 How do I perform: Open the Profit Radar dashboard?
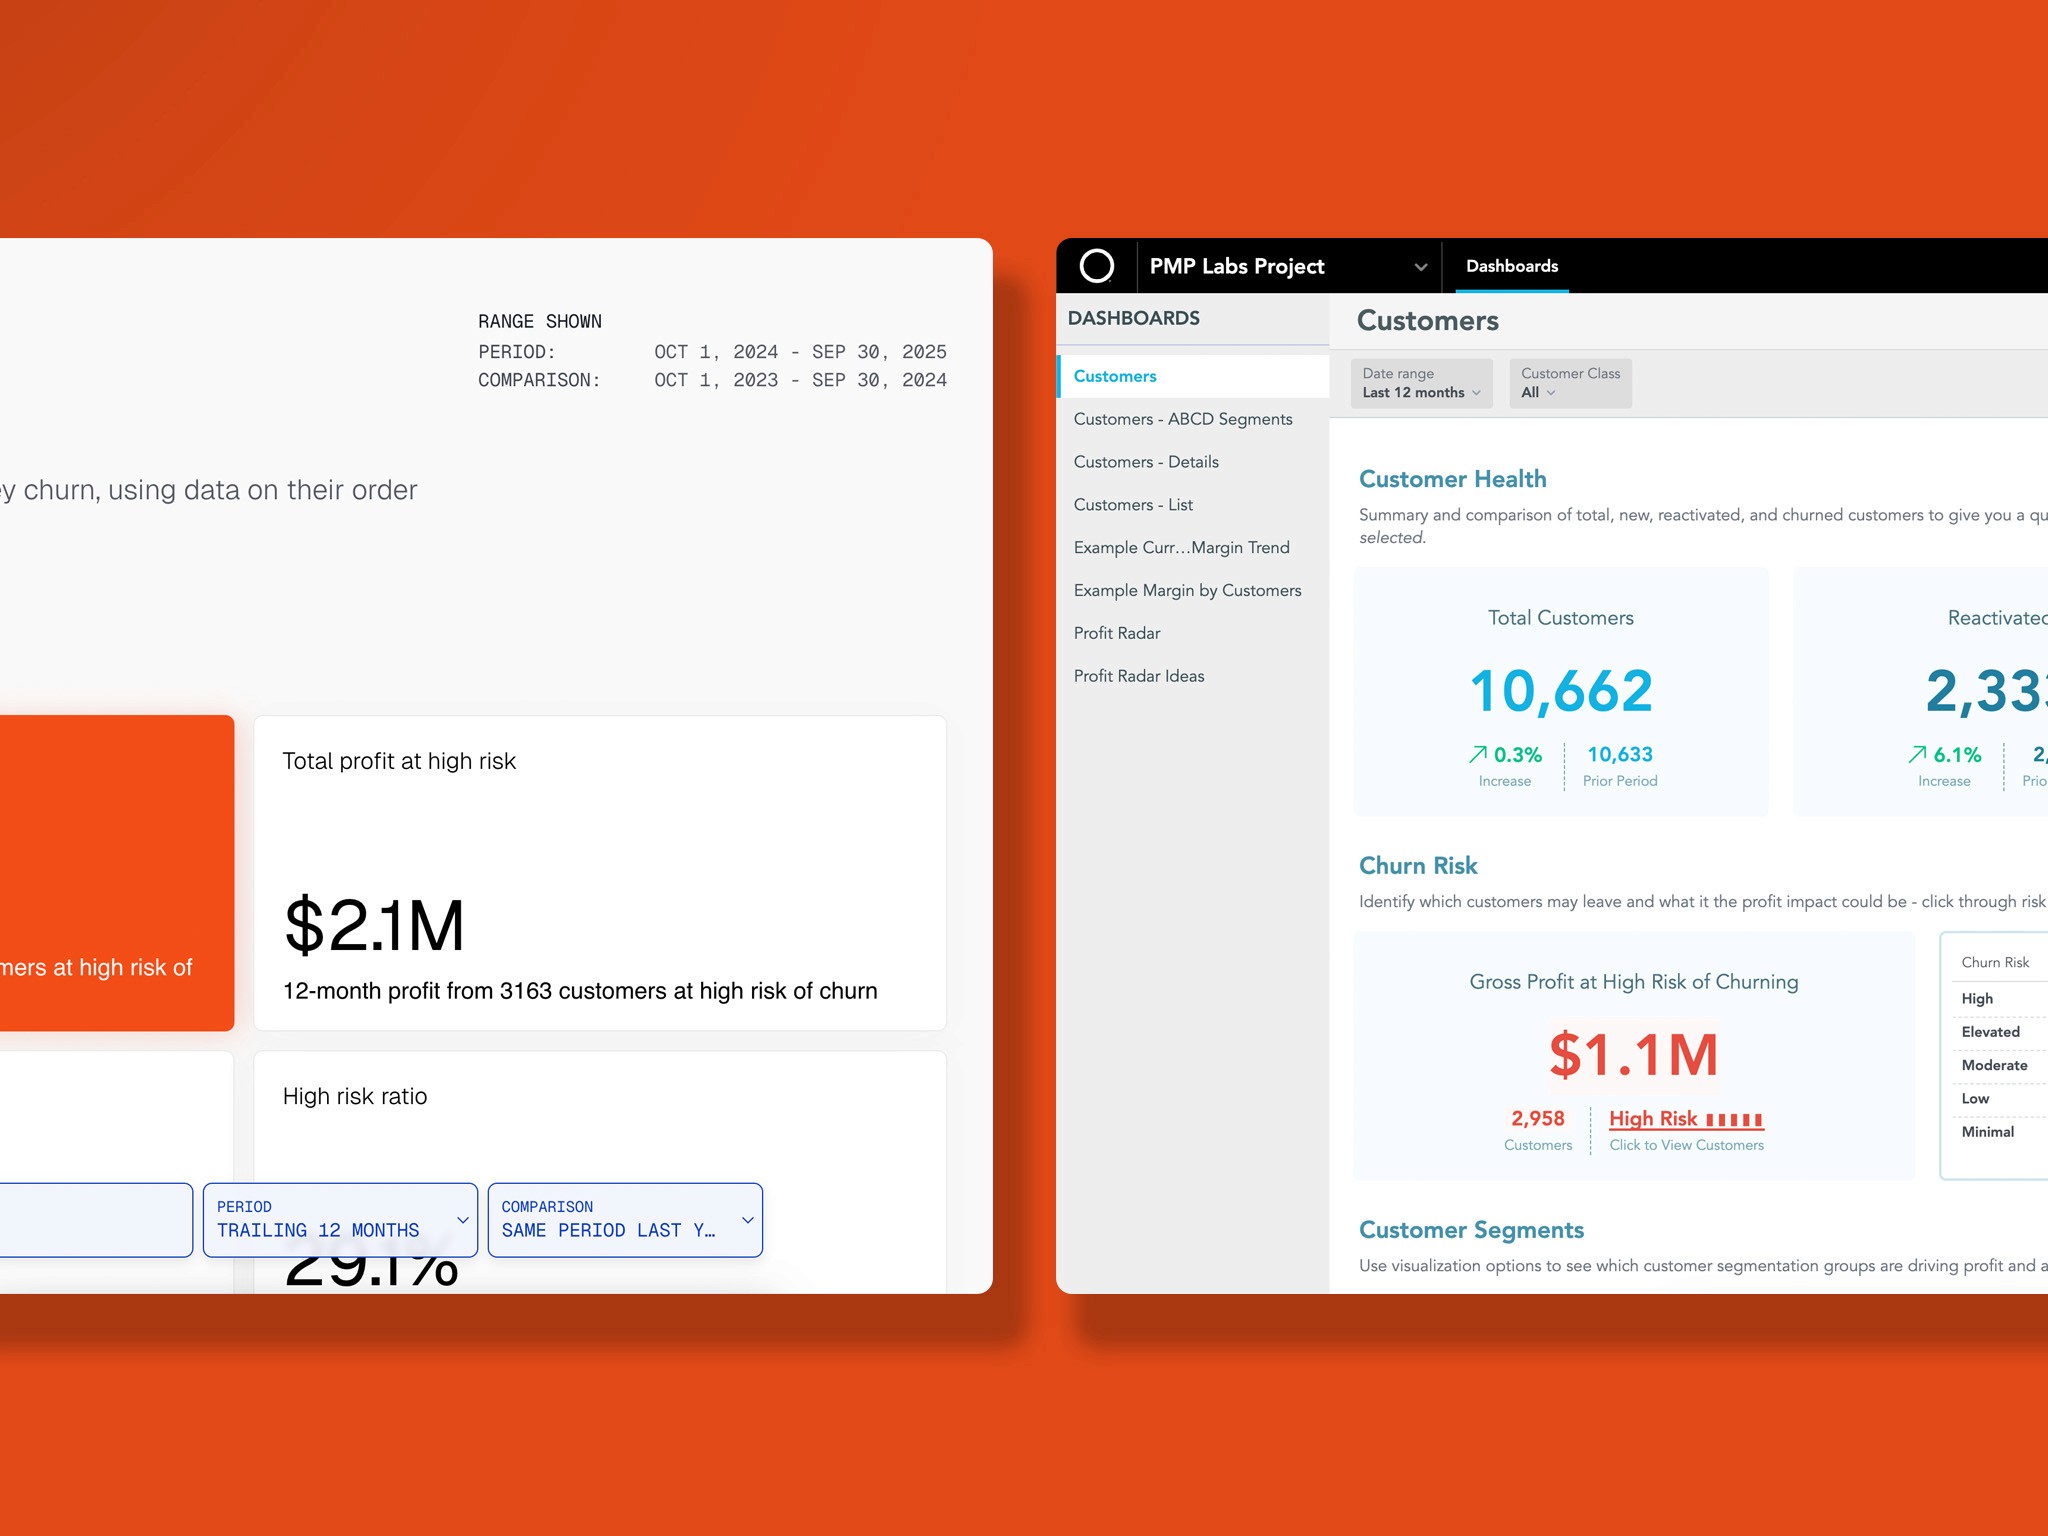1116,633
